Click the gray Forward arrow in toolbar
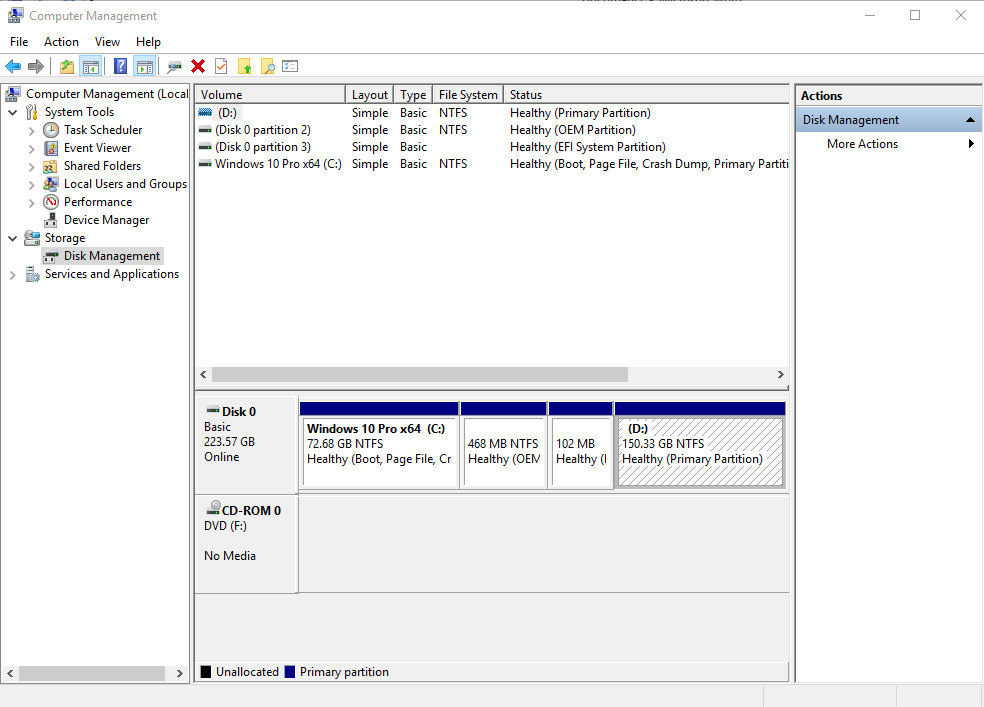 pos(36,66)
